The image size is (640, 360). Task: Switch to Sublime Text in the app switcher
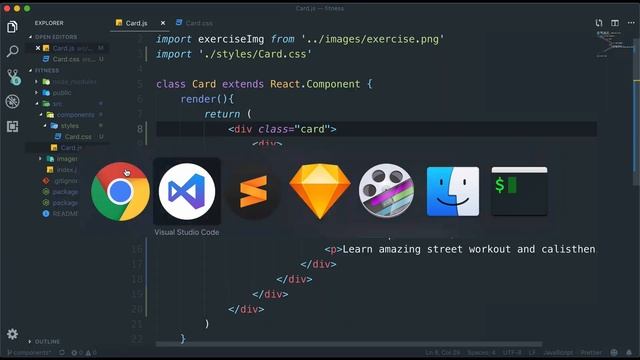253,191
